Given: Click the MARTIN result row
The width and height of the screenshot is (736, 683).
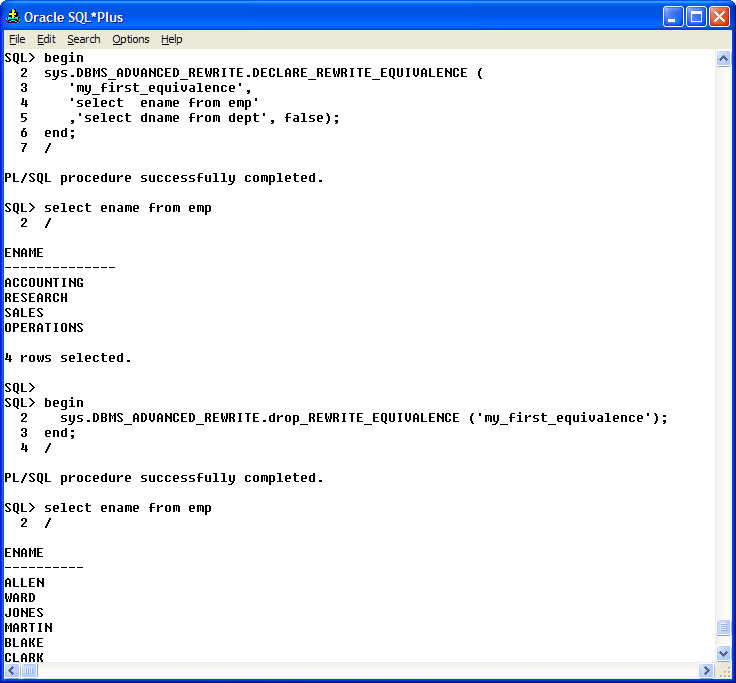Looking at the screenshot, I should [29, 628].
